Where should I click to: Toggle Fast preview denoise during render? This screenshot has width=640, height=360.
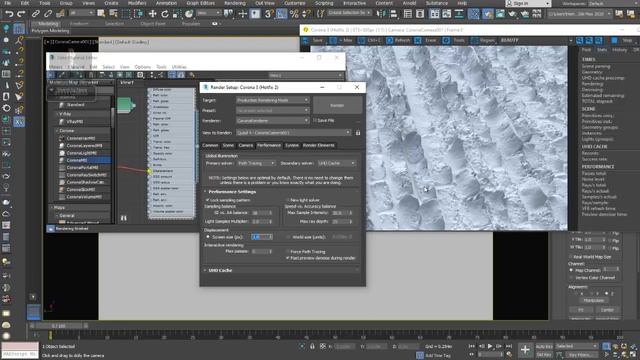(x=288, y=258)
